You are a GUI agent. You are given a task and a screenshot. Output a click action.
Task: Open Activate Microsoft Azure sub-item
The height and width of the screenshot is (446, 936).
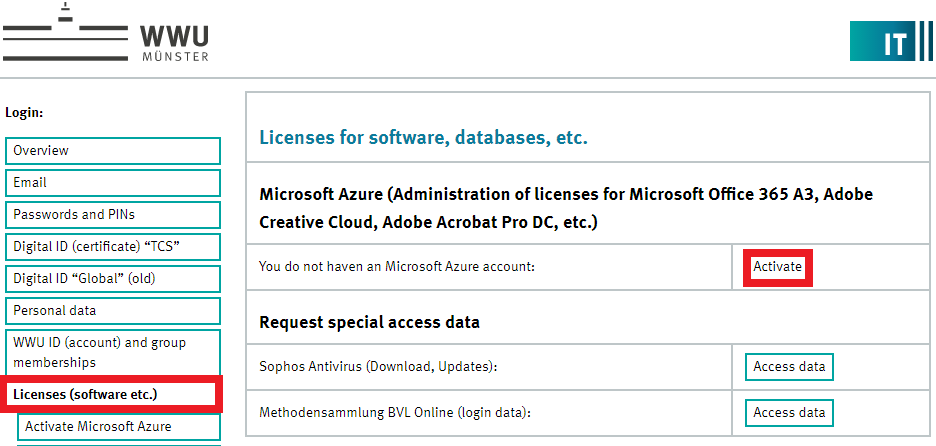[x=118, y=427]
